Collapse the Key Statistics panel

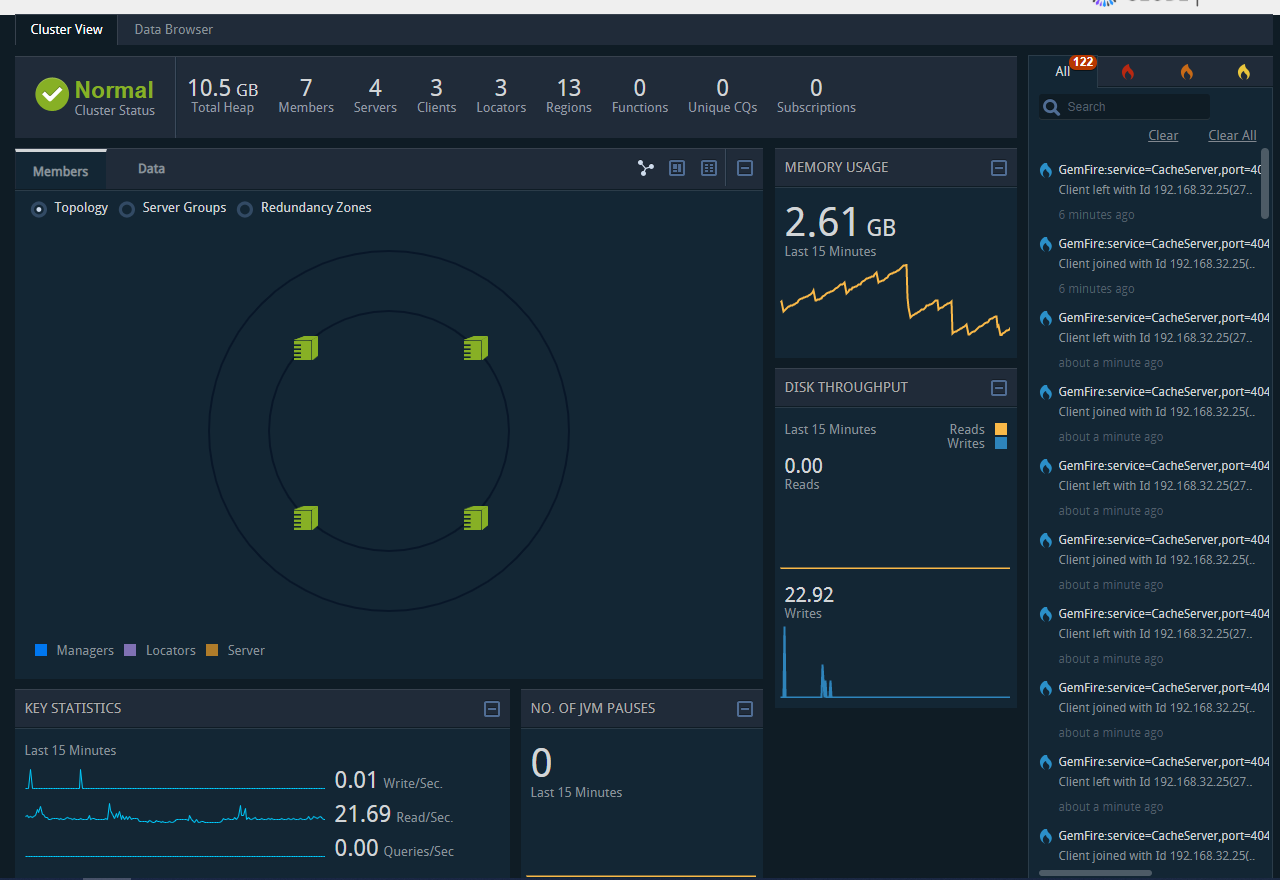[491, 709]
